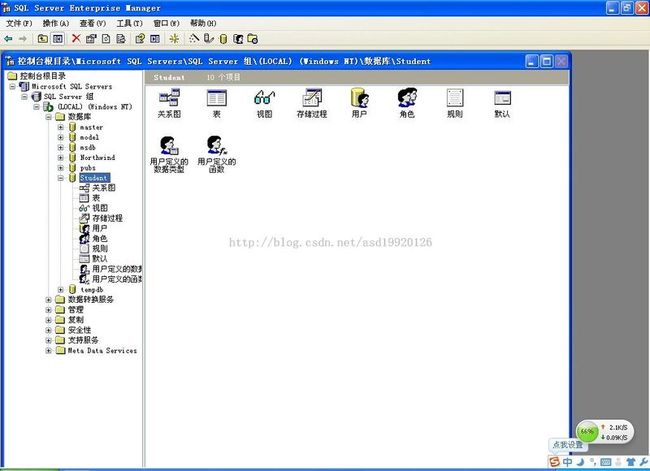Expand the master database node
650x471 pixels.
point(61,127)
